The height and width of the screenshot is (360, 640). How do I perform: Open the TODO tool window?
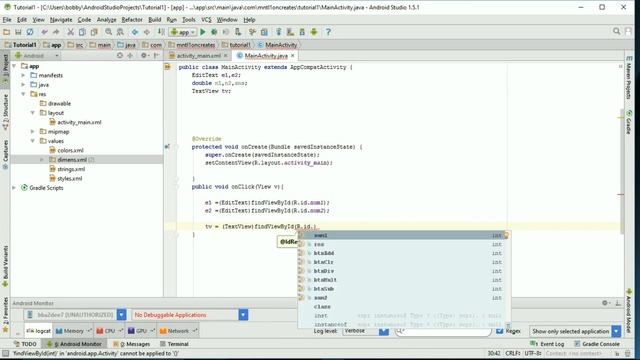pyautogui.click(x=25, y=344)
